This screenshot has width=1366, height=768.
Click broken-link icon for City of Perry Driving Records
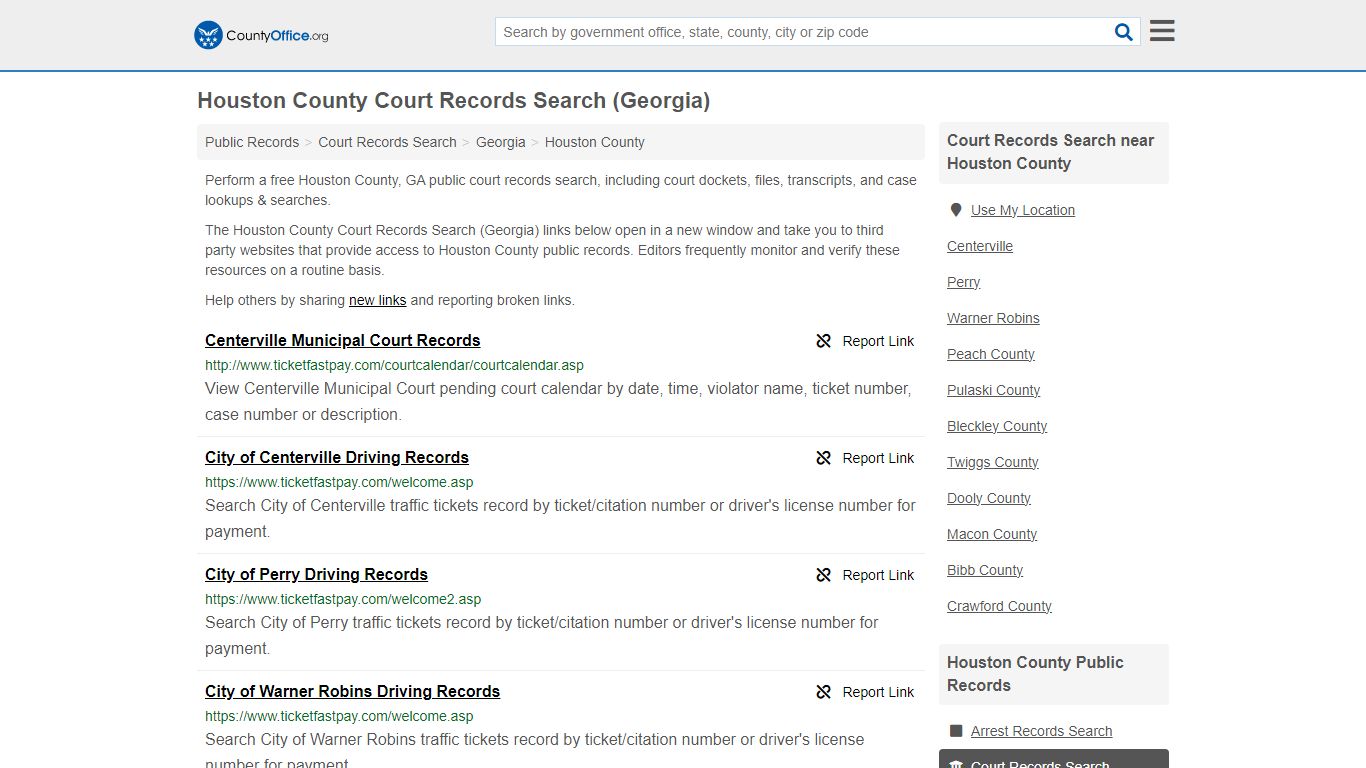[x=824, y=575]
